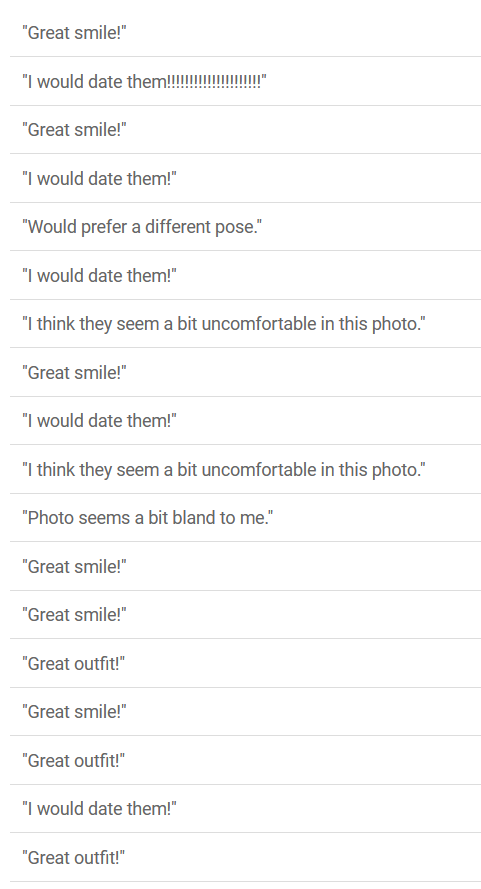Select the second "seem a bit uncomfortable" comment
This screenshot has height=889, width=481.
[x=245, y=469]
